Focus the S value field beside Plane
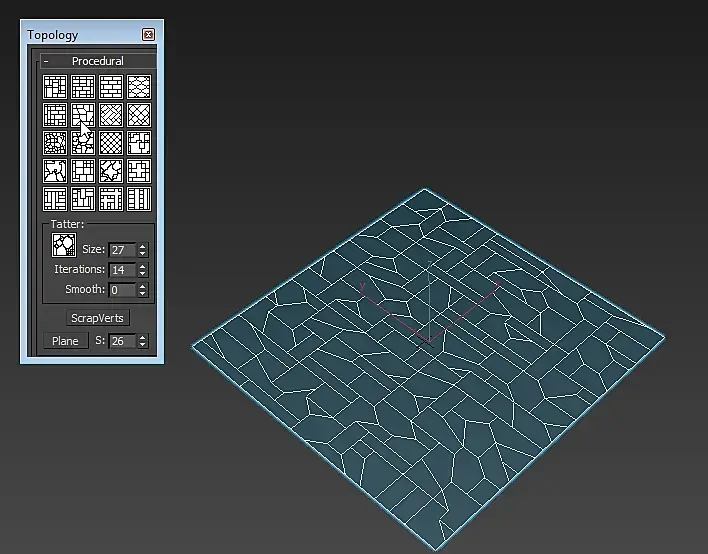Viewport: 708px width, 554px height. [x=122, y=341]
